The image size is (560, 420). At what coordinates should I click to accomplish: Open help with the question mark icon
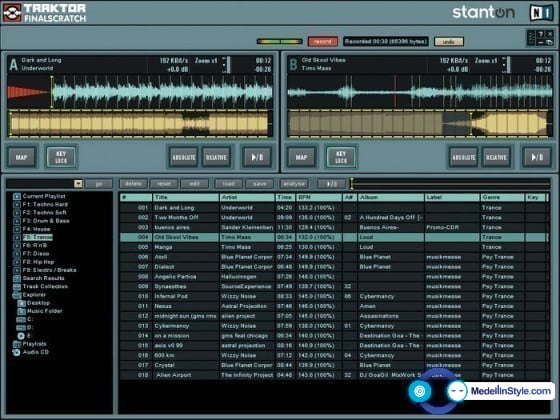(x=541, y=34)
